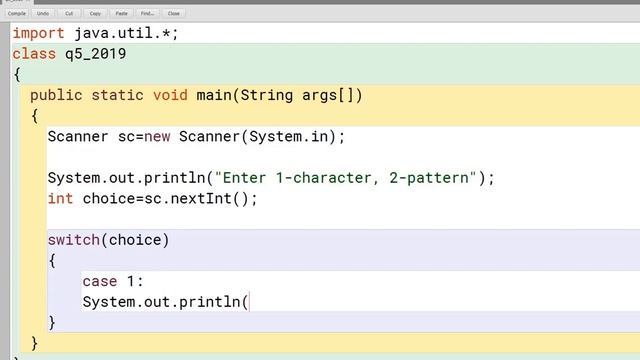
Task: Click the 'class' keyword
Action: pos(34,54)
